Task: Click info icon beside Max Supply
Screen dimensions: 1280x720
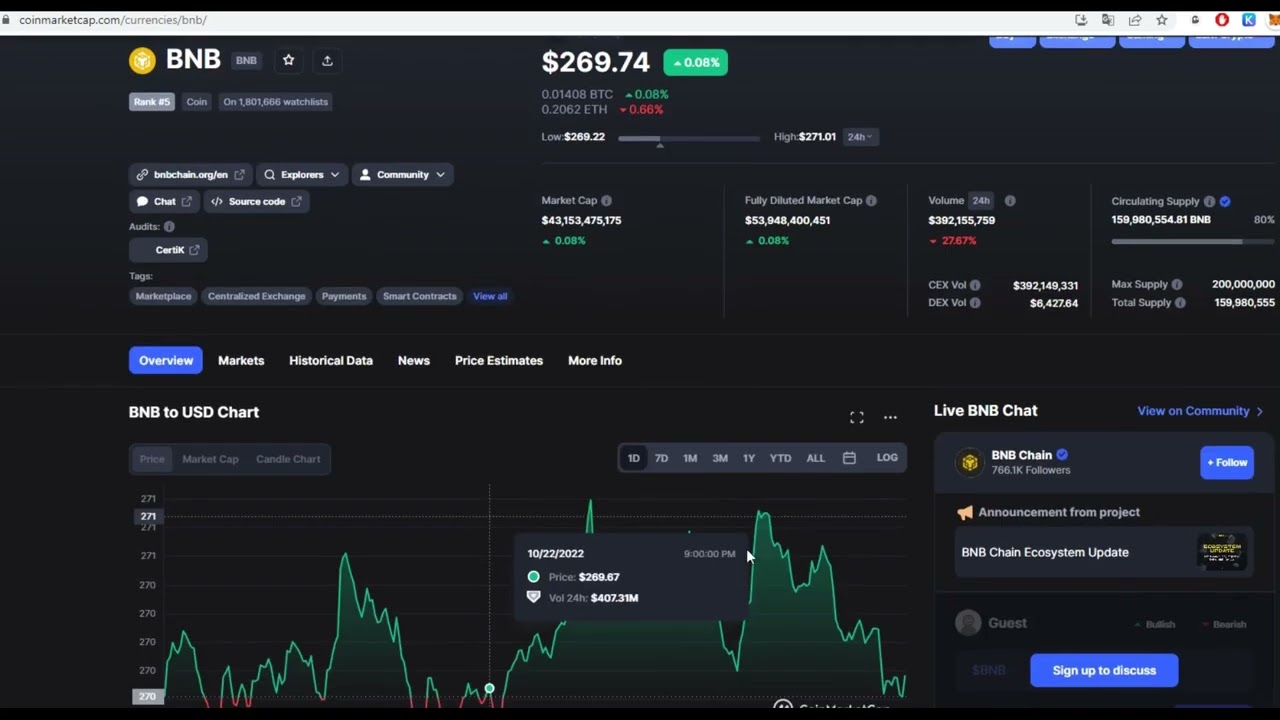Action: 1177,285
